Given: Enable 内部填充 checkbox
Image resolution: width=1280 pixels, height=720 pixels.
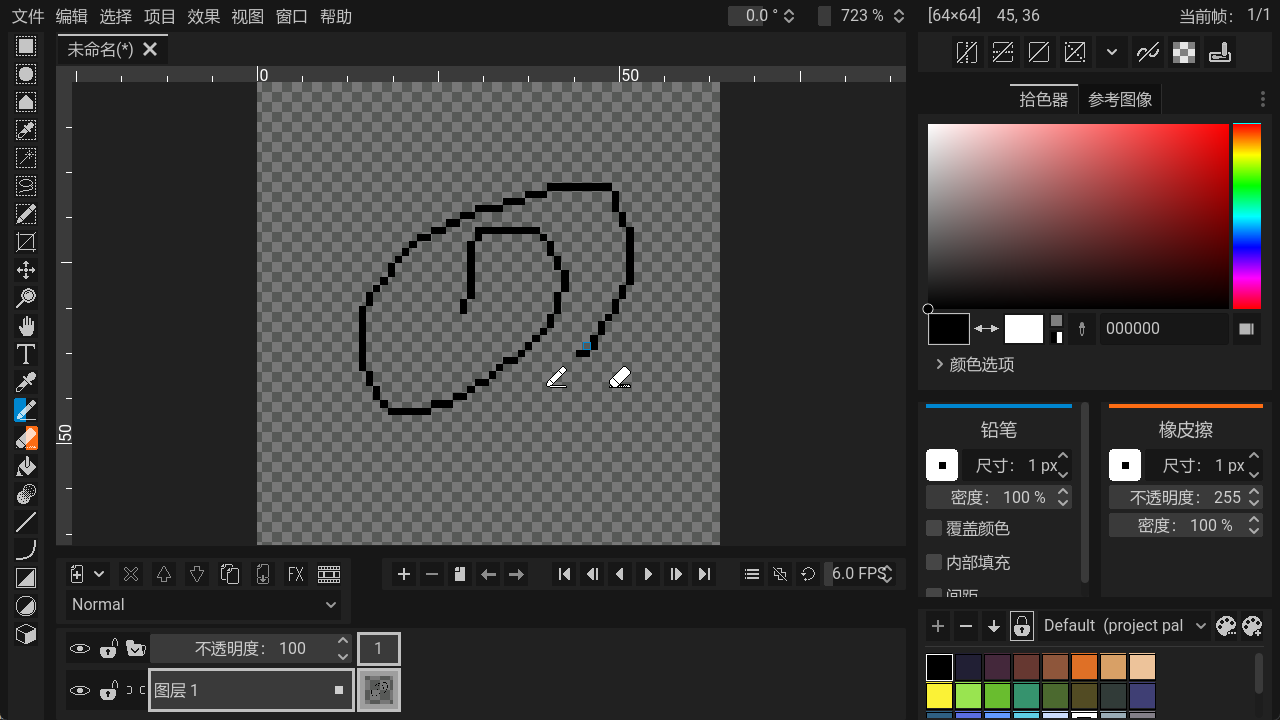Looking at the screenshot, I should click(x=934, y=562).
